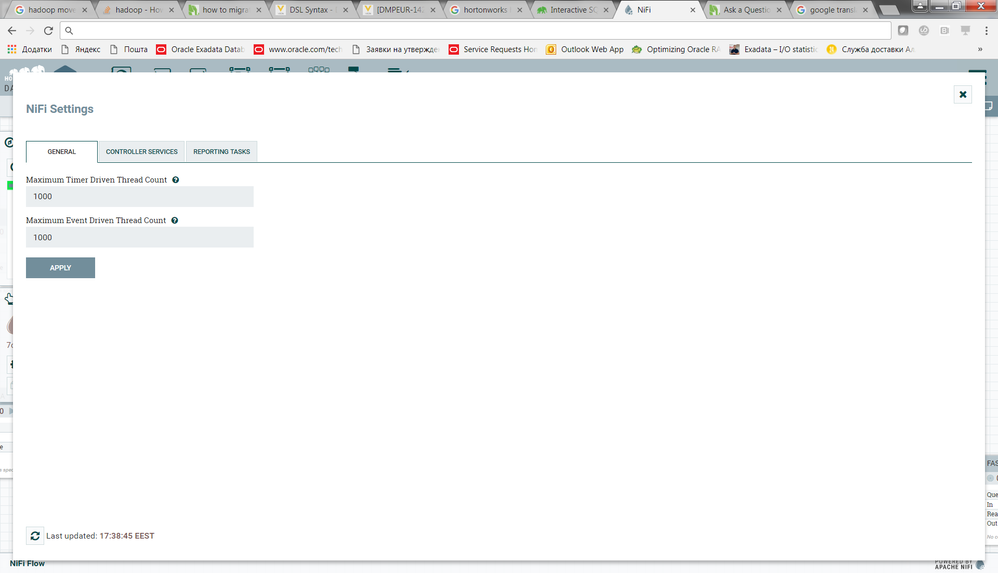
Task: Apply the thread count settings
Action: coord(60,268)
